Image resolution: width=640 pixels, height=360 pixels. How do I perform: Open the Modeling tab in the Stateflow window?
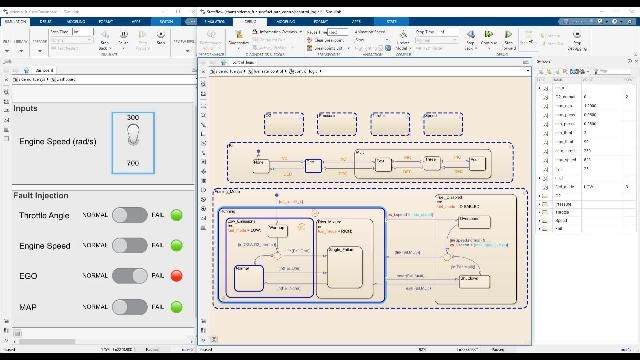point(285,21)
